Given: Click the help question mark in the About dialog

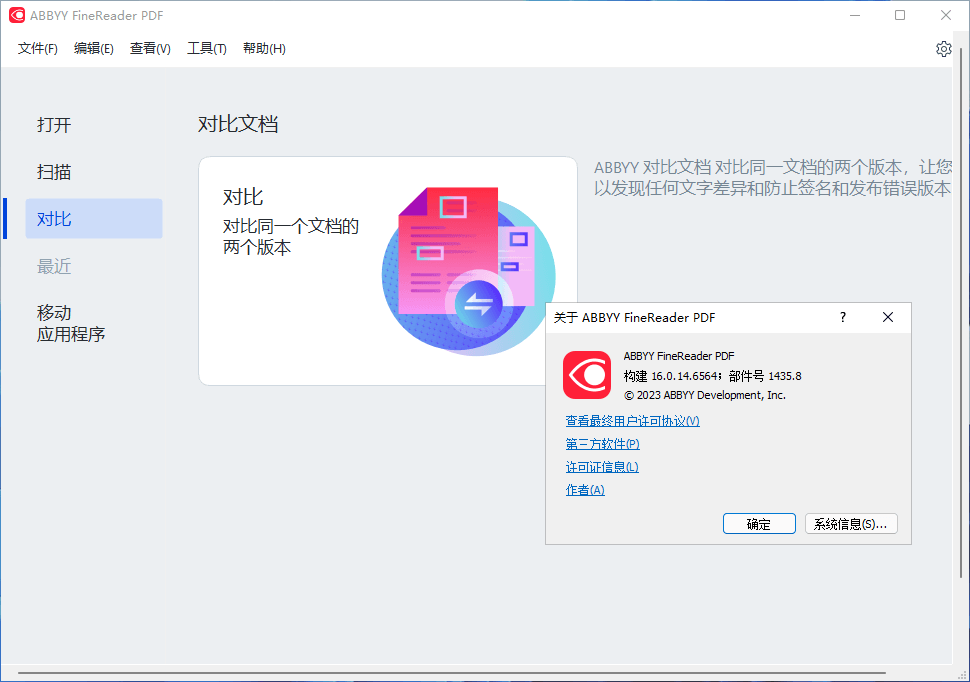Looking at the screenshot, I should click(843, 317).
